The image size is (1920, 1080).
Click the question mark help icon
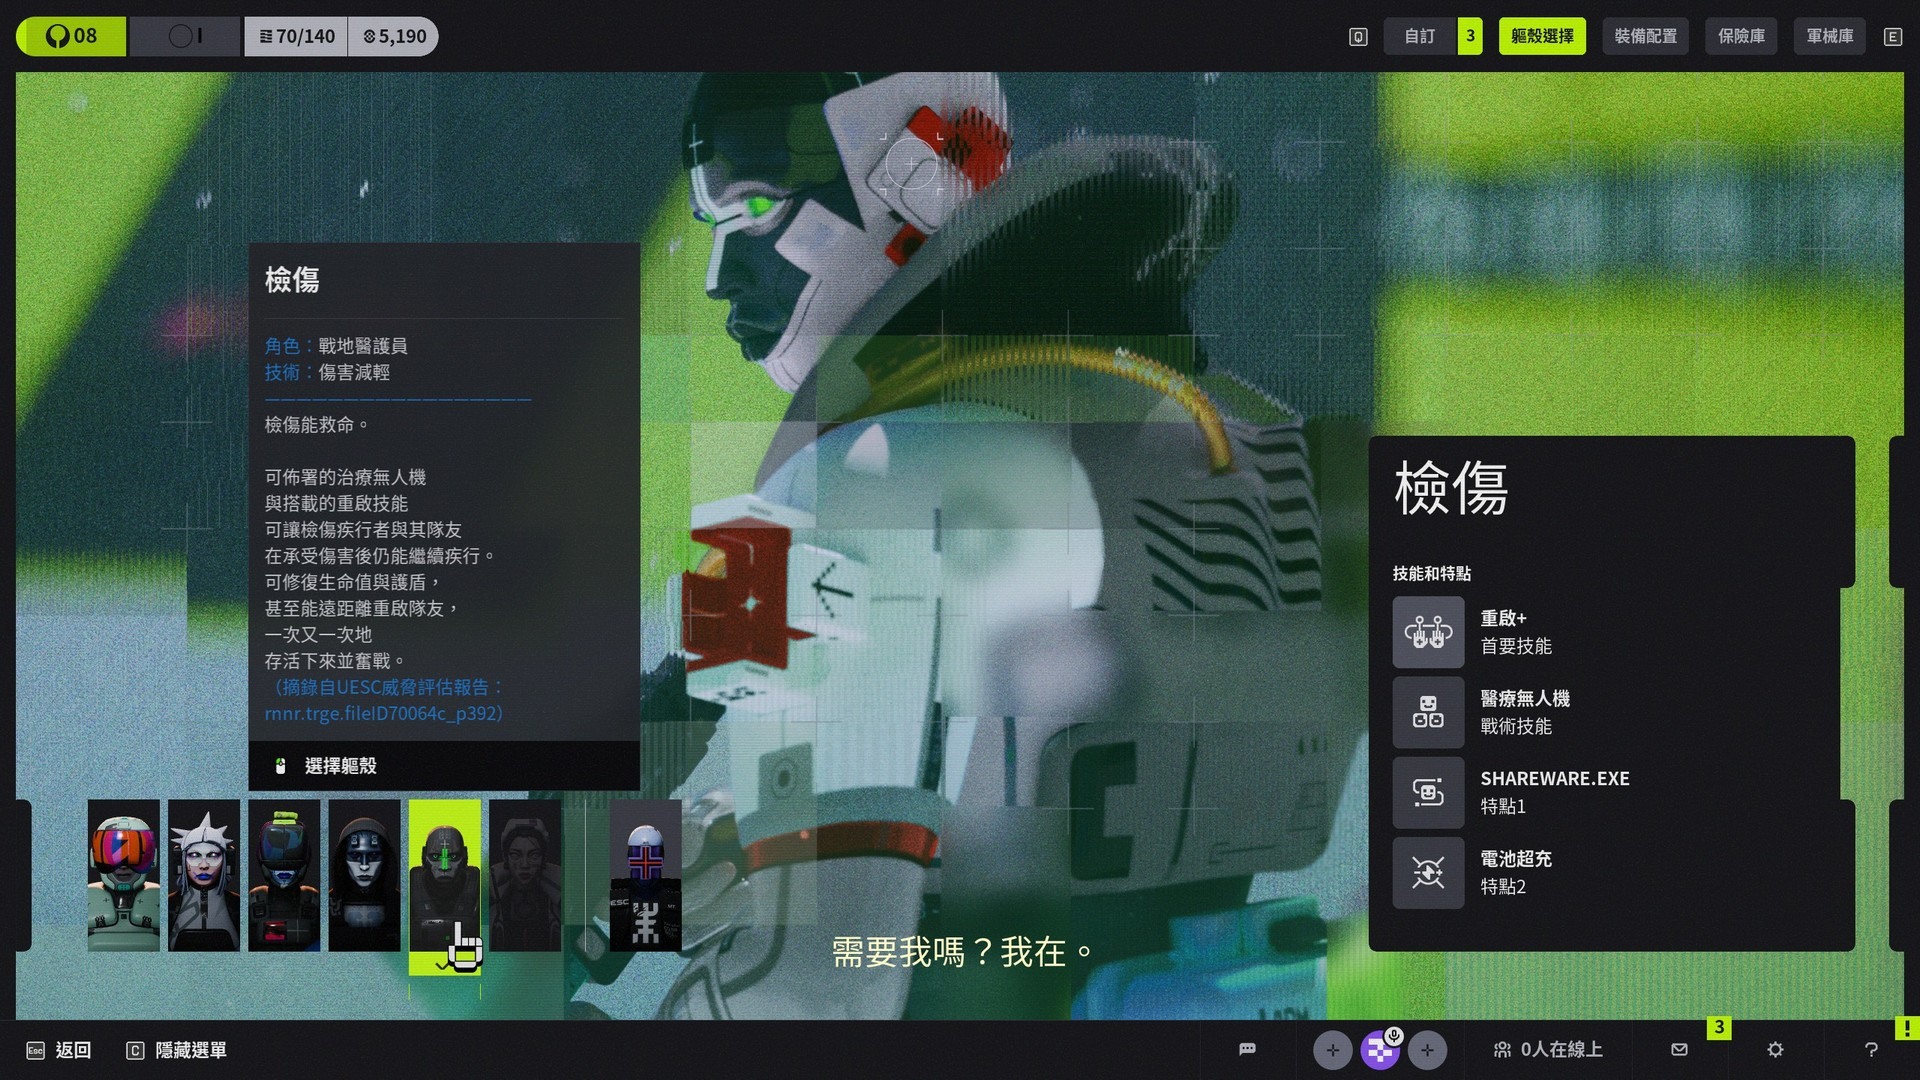[x=1871, y=1049]
